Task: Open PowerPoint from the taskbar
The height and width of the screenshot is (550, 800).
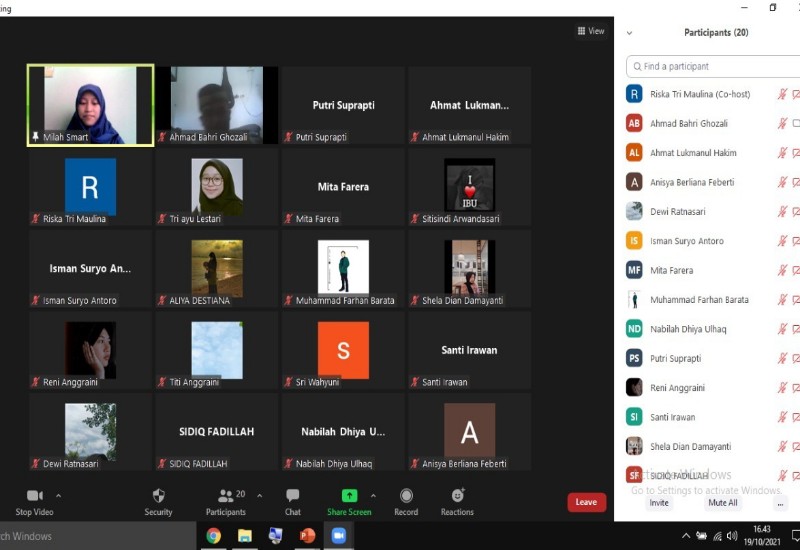Action: click(x=307, y=536)
